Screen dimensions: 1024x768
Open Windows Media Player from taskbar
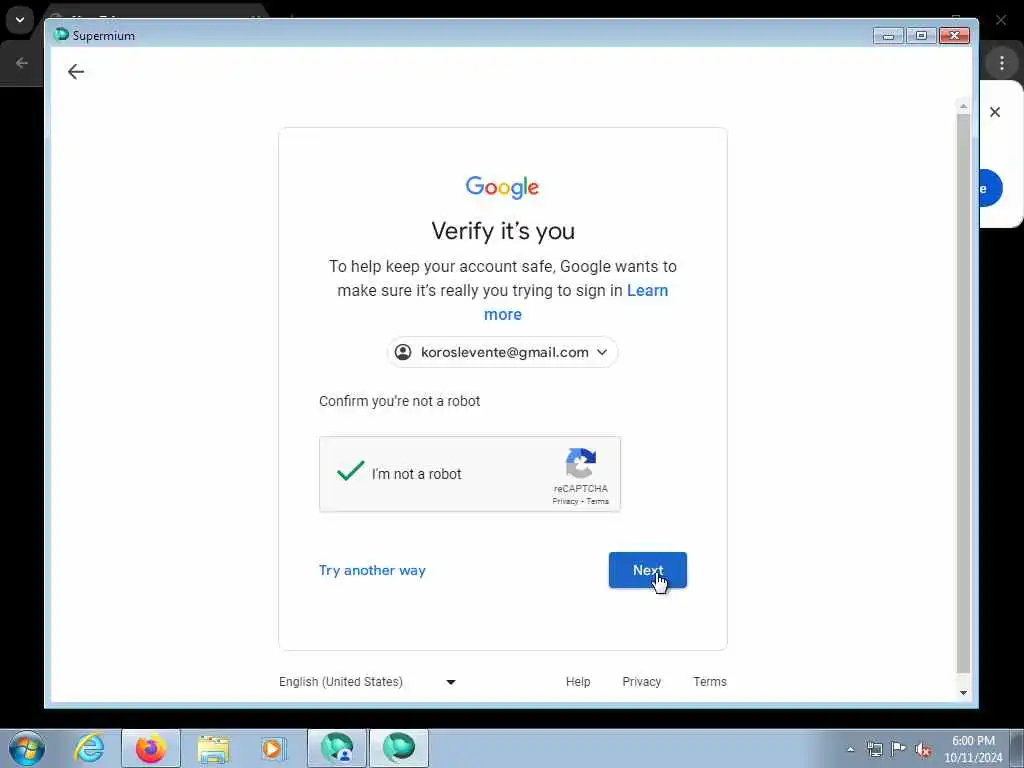pos(274,748)
